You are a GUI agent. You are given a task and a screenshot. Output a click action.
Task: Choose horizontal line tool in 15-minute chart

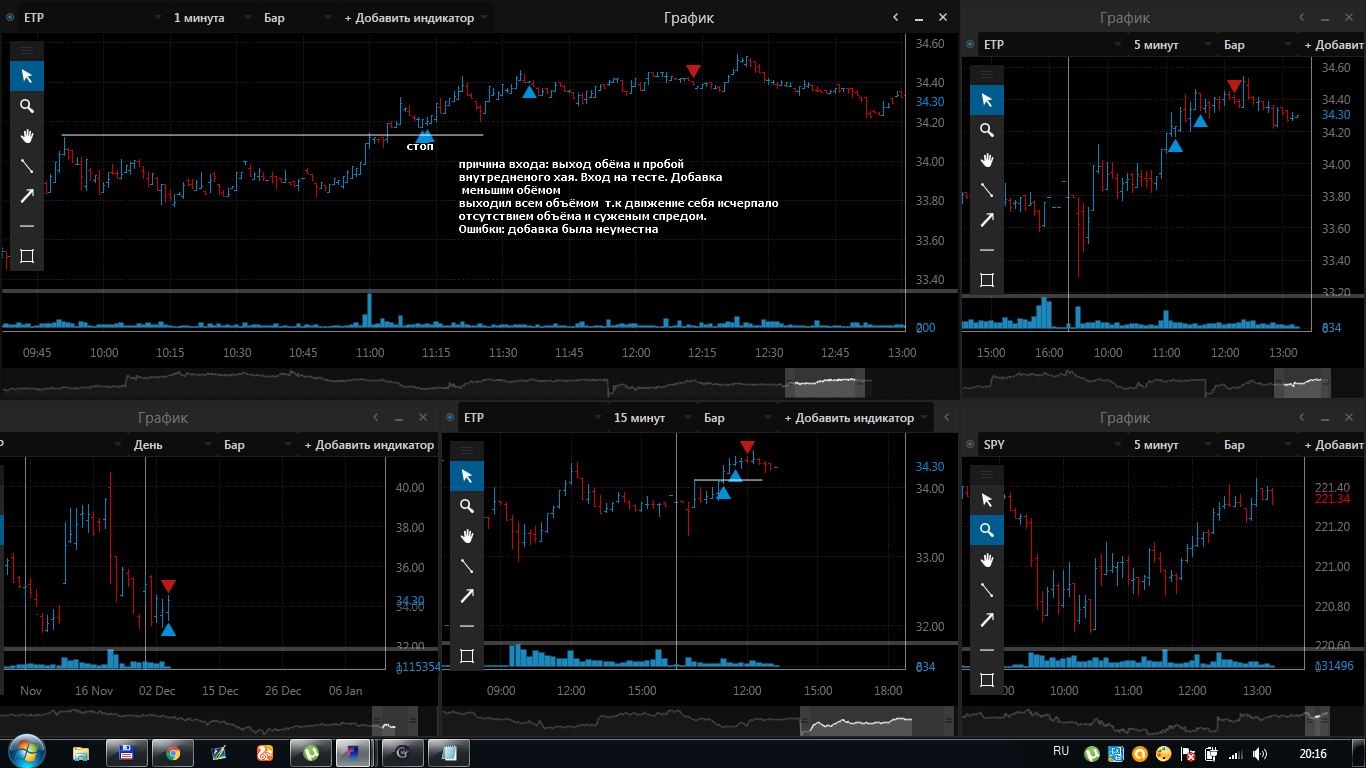[x=467, y=626]
